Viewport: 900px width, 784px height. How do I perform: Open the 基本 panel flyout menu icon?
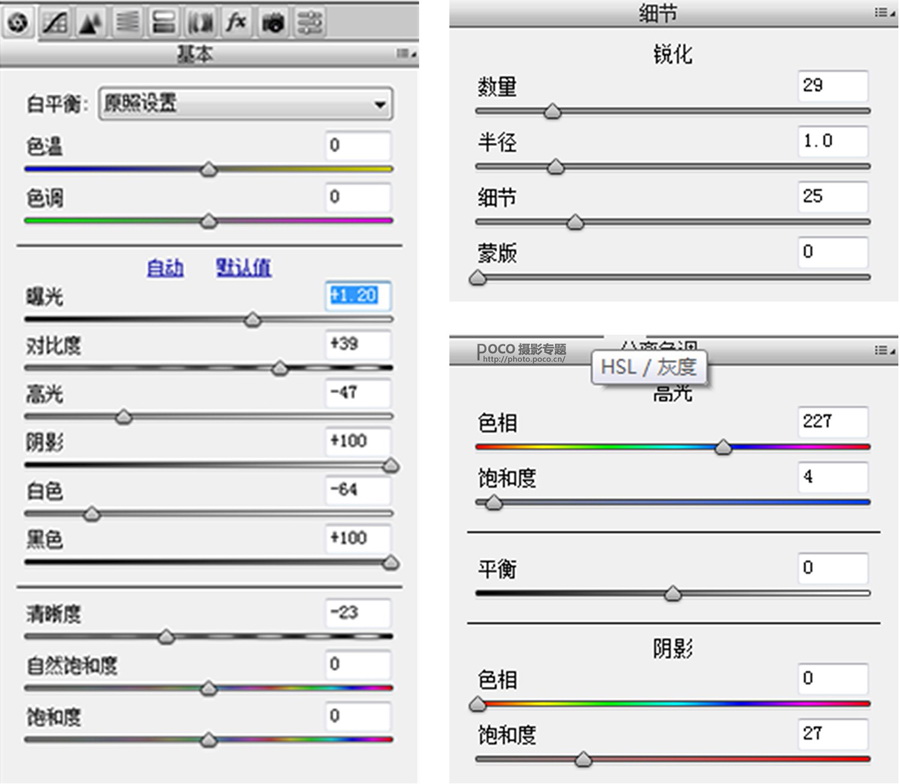[406, 53]
